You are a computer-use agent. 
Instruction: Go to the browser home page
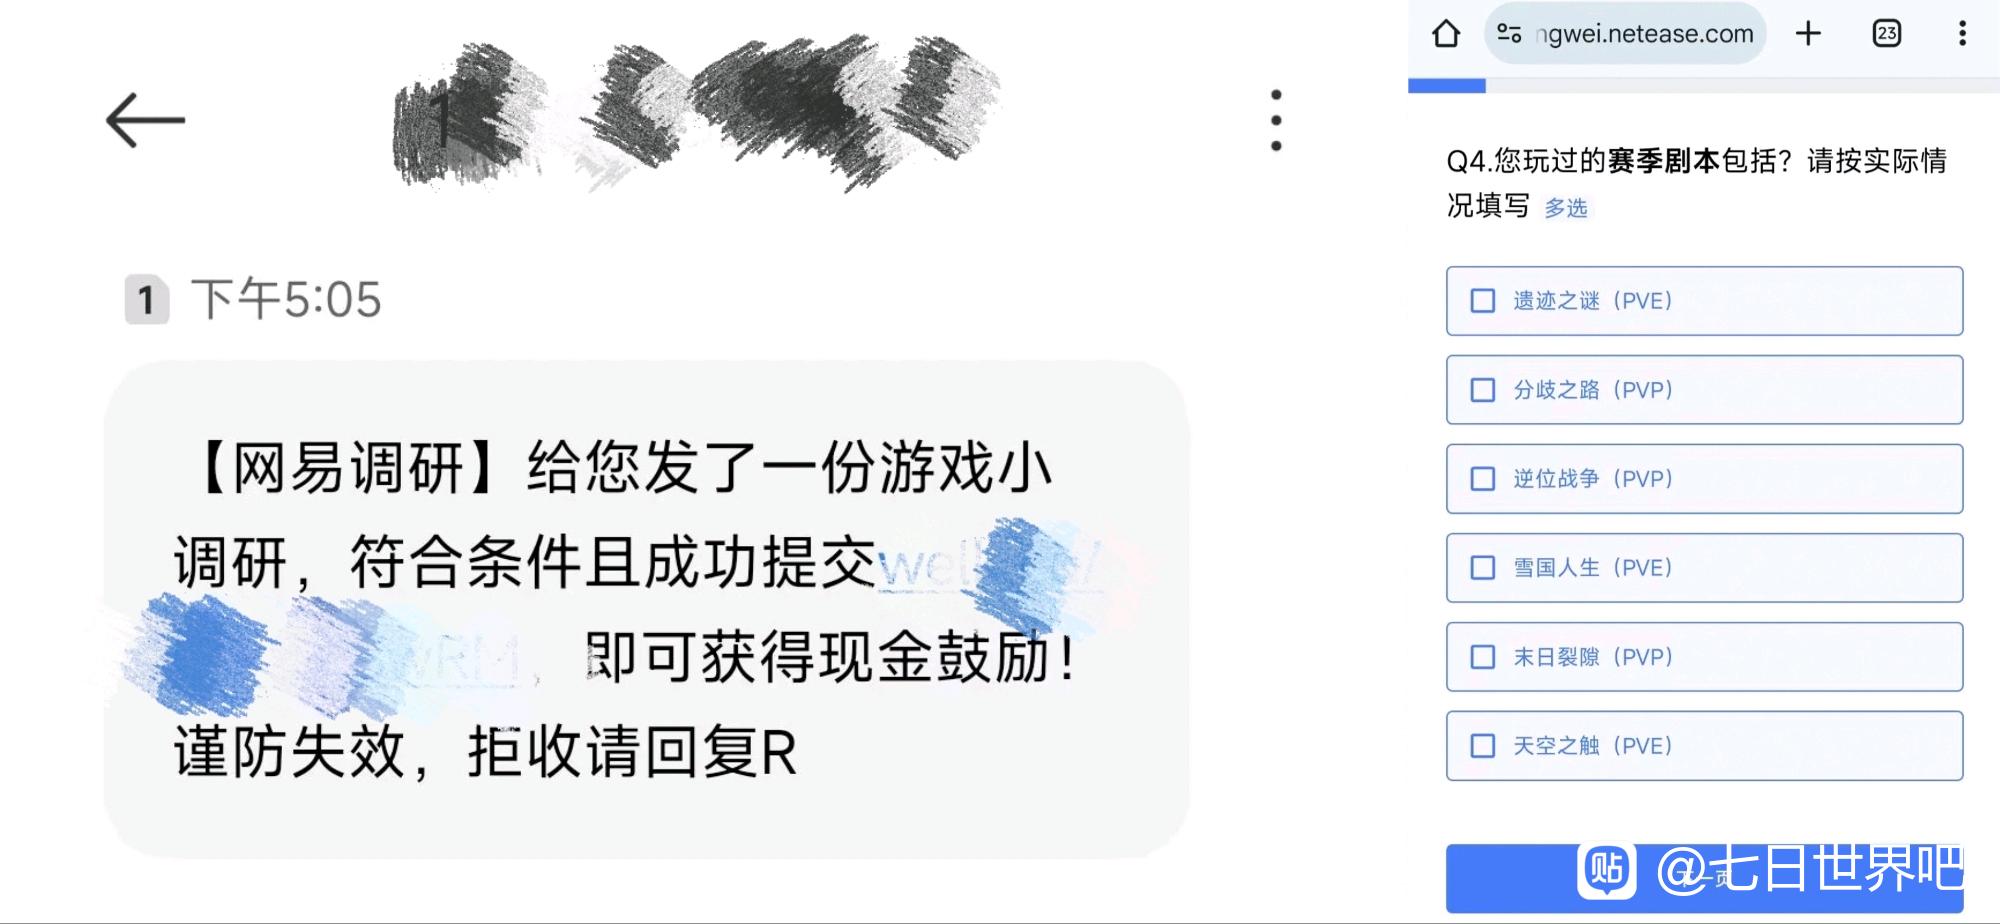(1446, 34)
